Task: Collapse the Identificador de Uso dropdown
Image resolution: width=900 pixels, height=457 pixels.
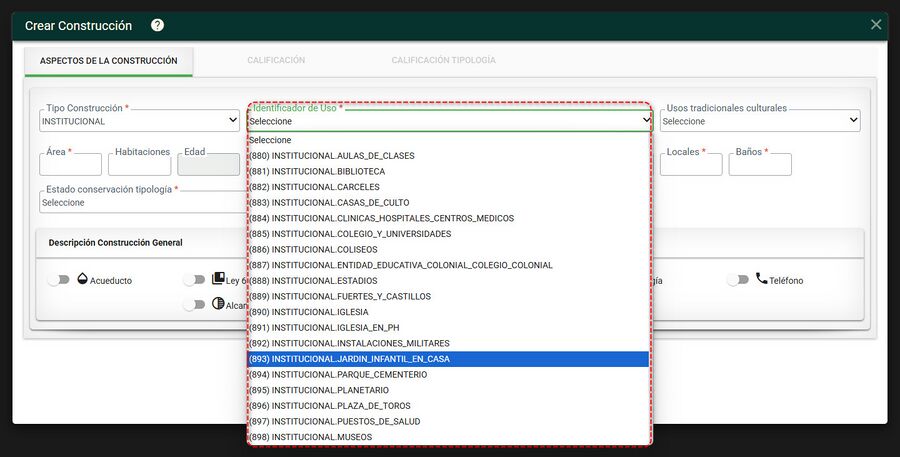Action: click(449, 121)
